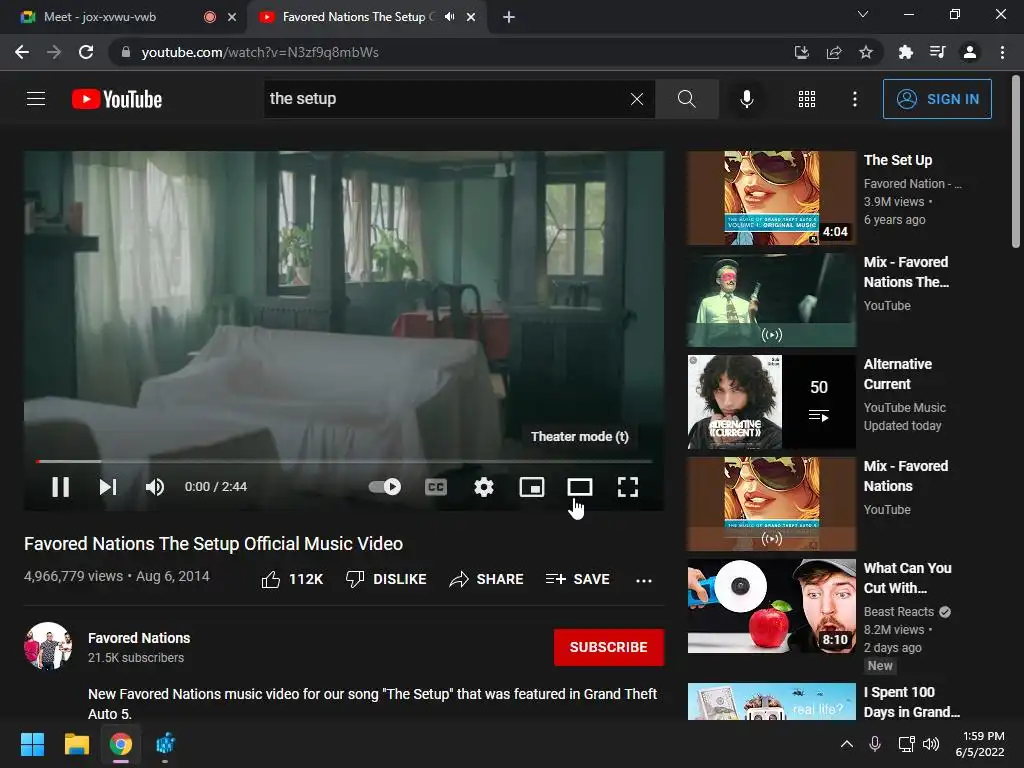Open tab search chevron dropdown
Viewport: 1024px width, 768px height.
point(863,14)
